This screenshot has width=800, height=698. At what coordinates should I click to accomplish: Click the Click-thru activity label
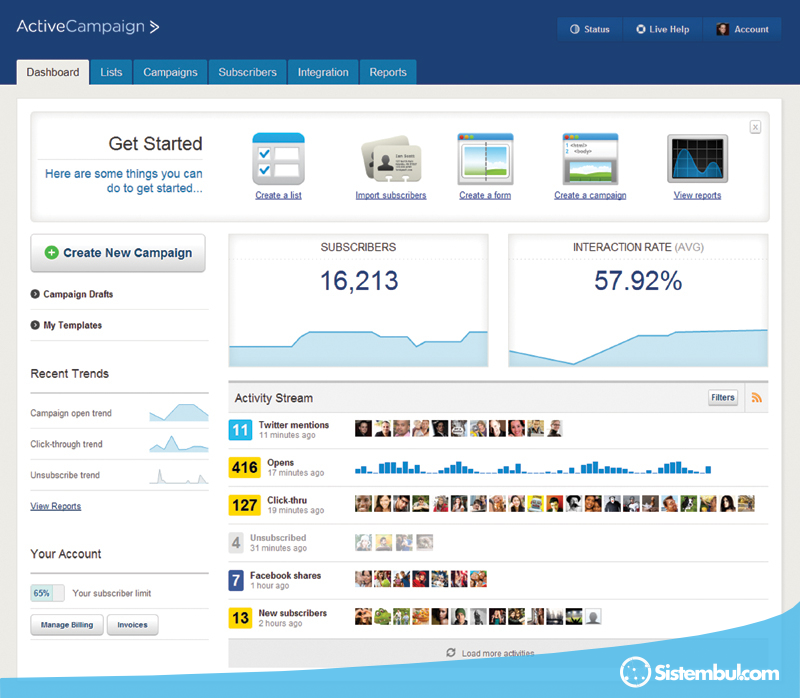click(x=287, y=500)
